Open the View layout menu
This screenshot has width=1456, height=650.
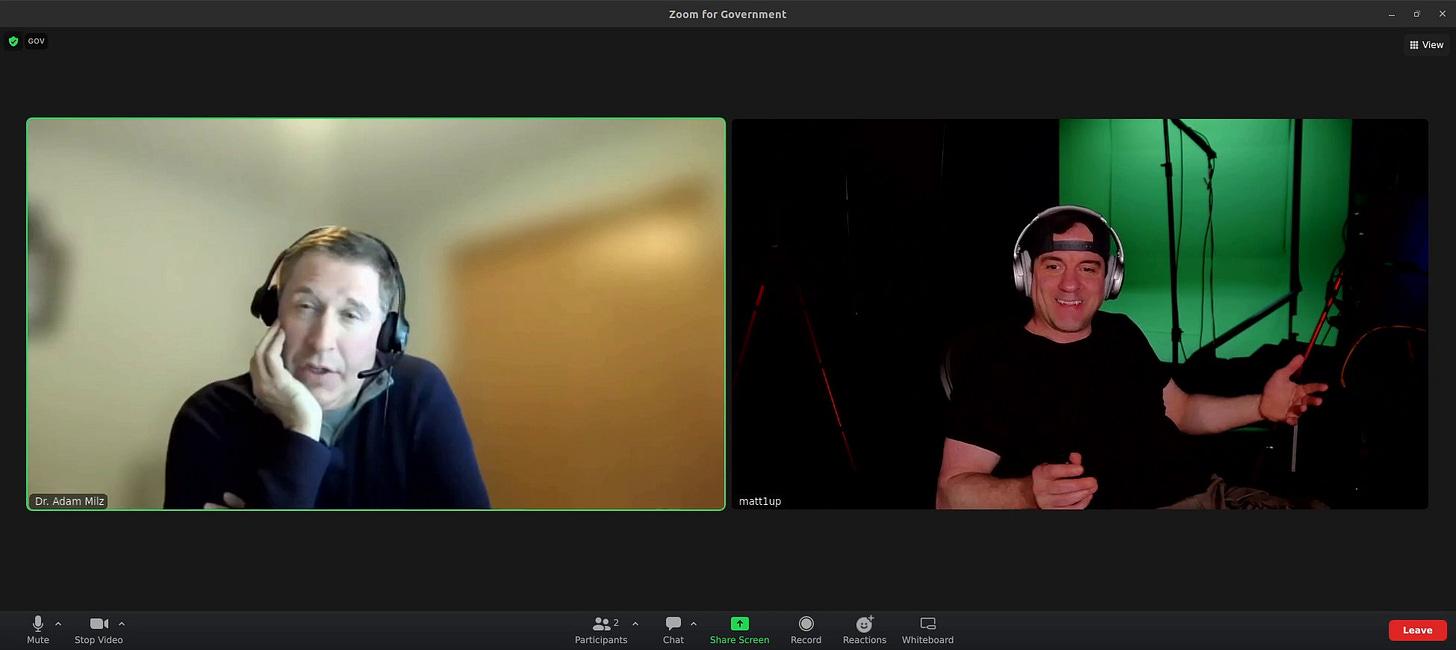(1426, 45)
